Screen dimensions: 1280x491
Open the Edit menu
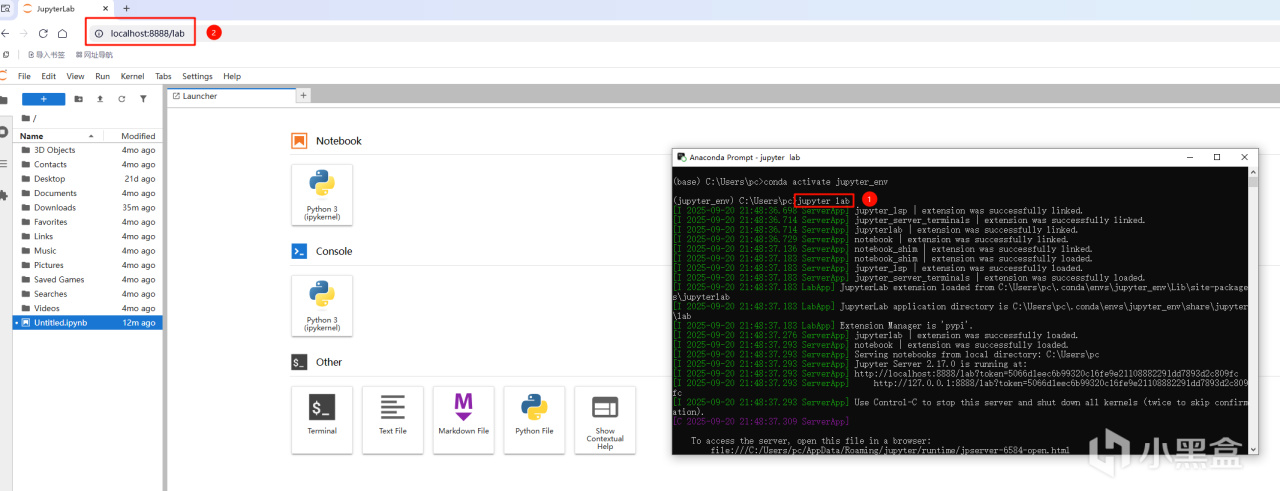(48, 76)
